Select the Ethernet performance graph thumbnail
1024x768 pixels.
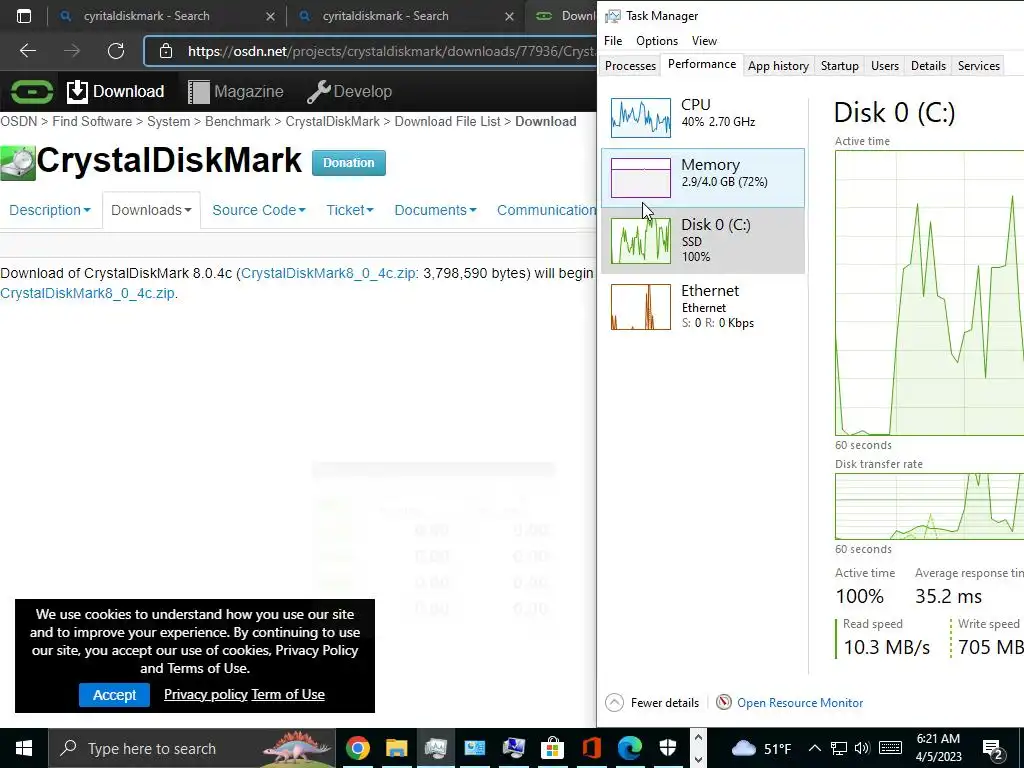tap(641, 307)
